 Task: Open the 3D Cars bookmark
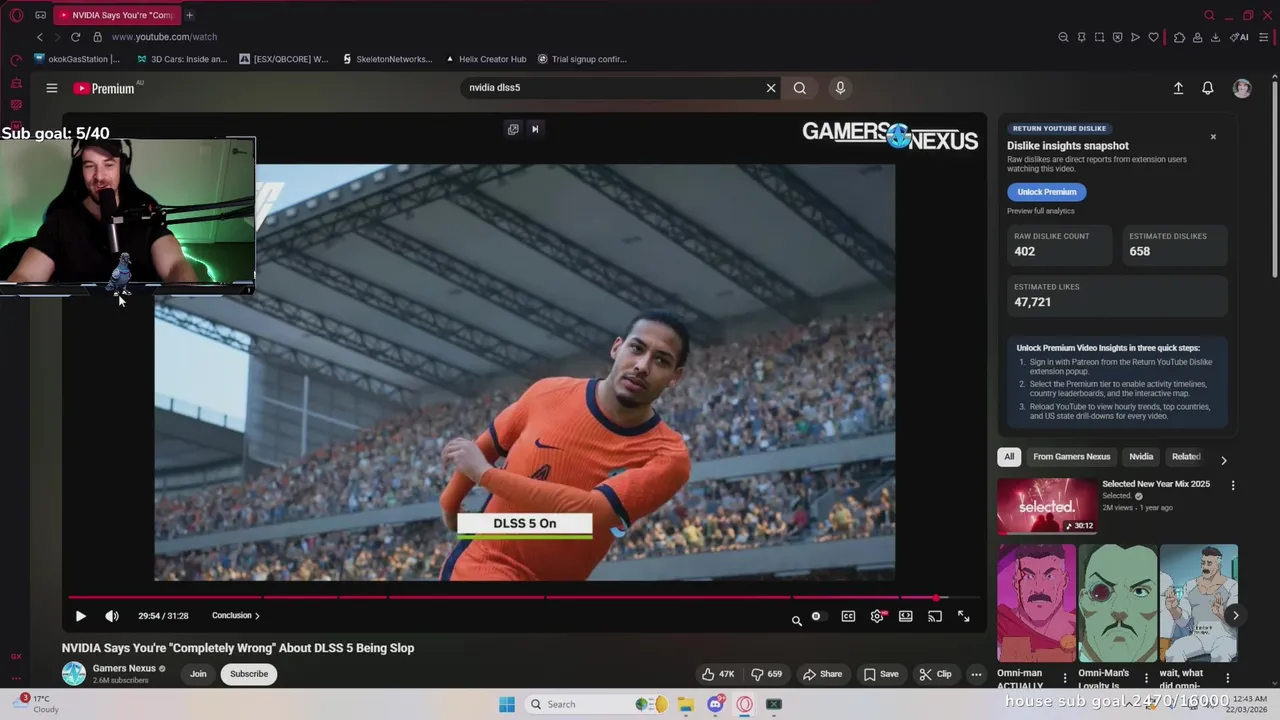coord(182,59)
